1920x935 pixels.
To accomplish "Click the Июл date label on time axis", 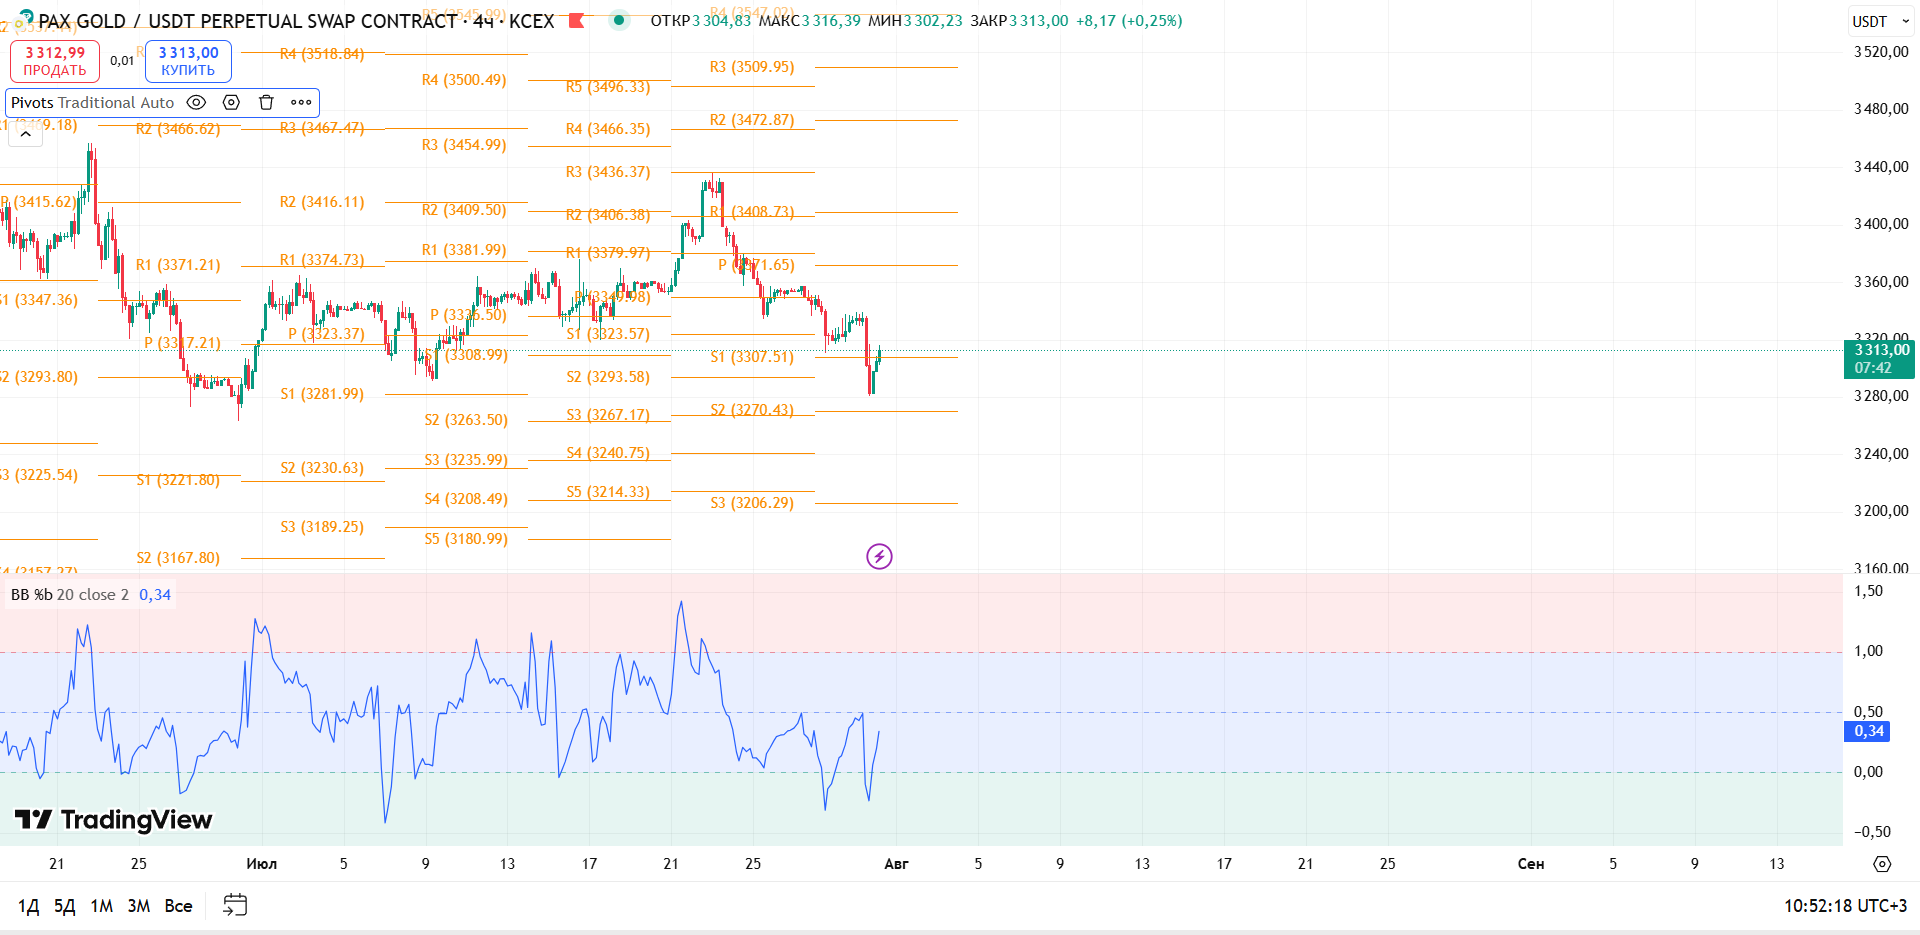I will tap(262, 864).
